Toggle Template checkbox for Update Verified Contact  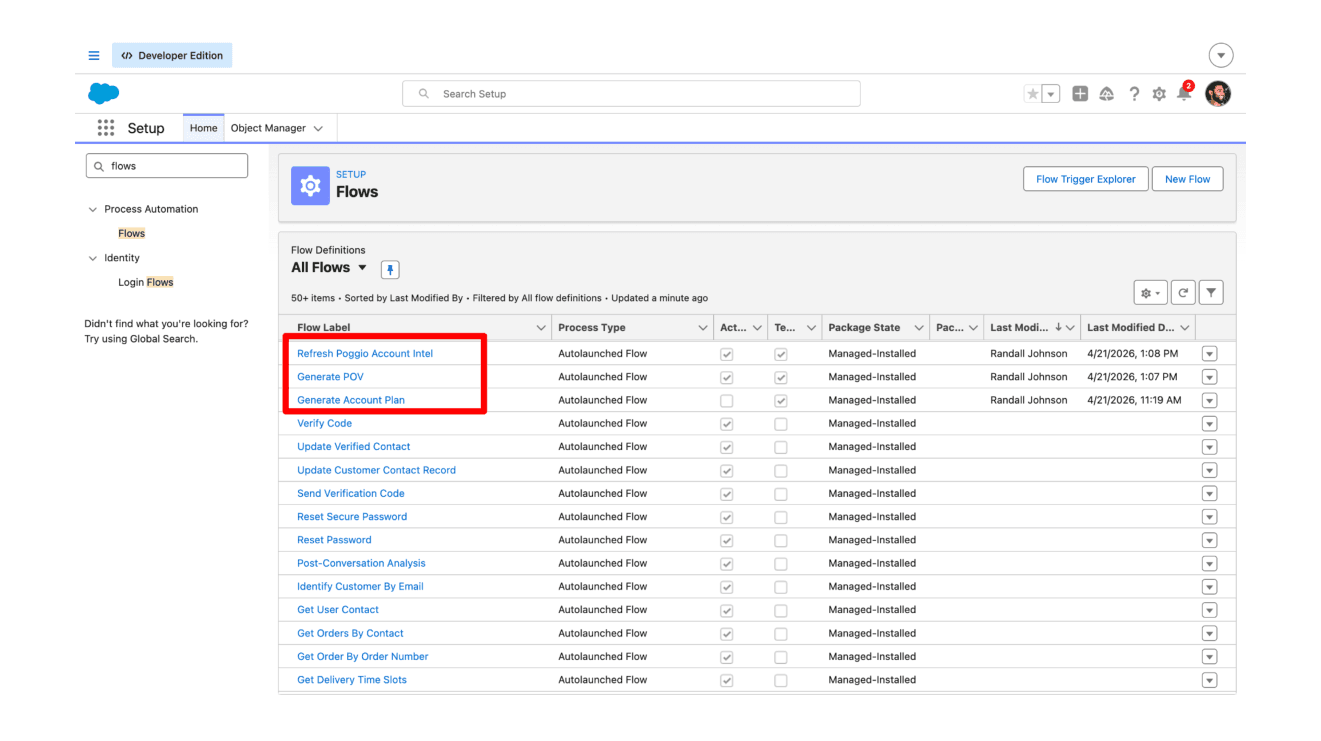[x=781, y=447]
